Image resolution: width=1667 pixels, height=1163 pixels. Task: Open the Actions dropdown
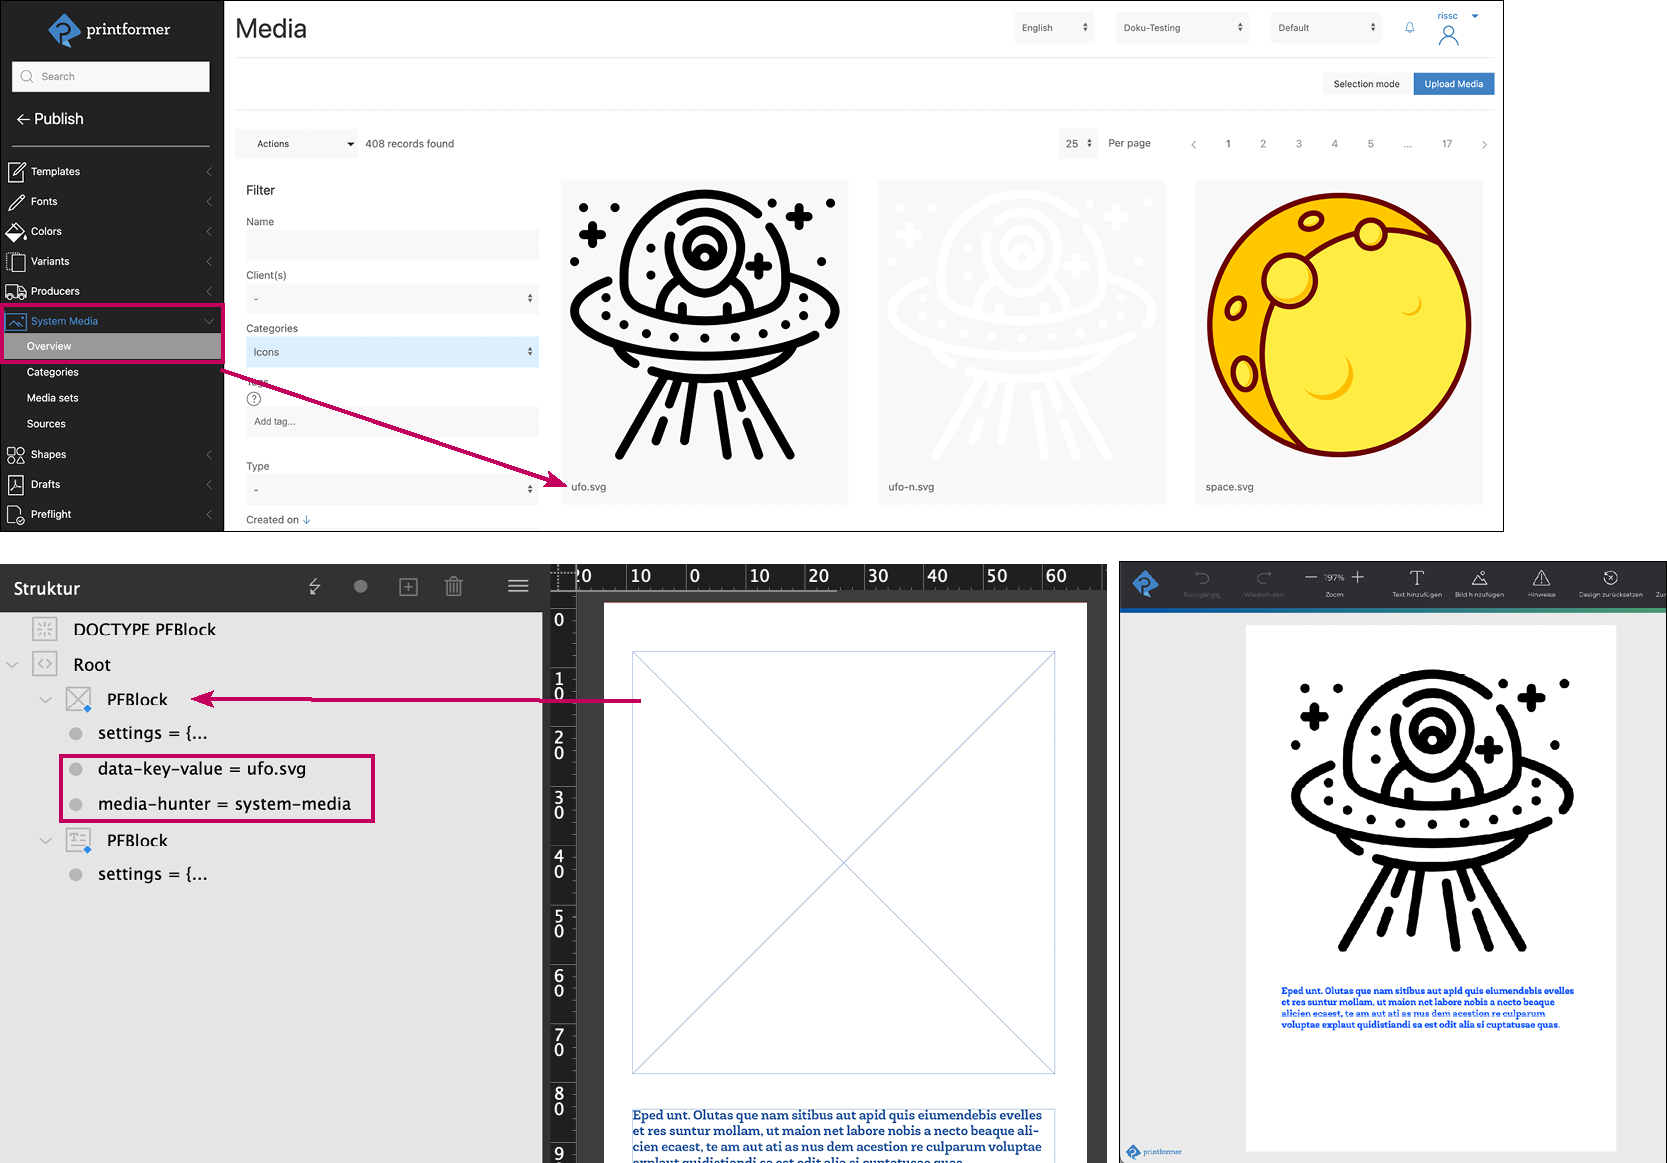297,144
